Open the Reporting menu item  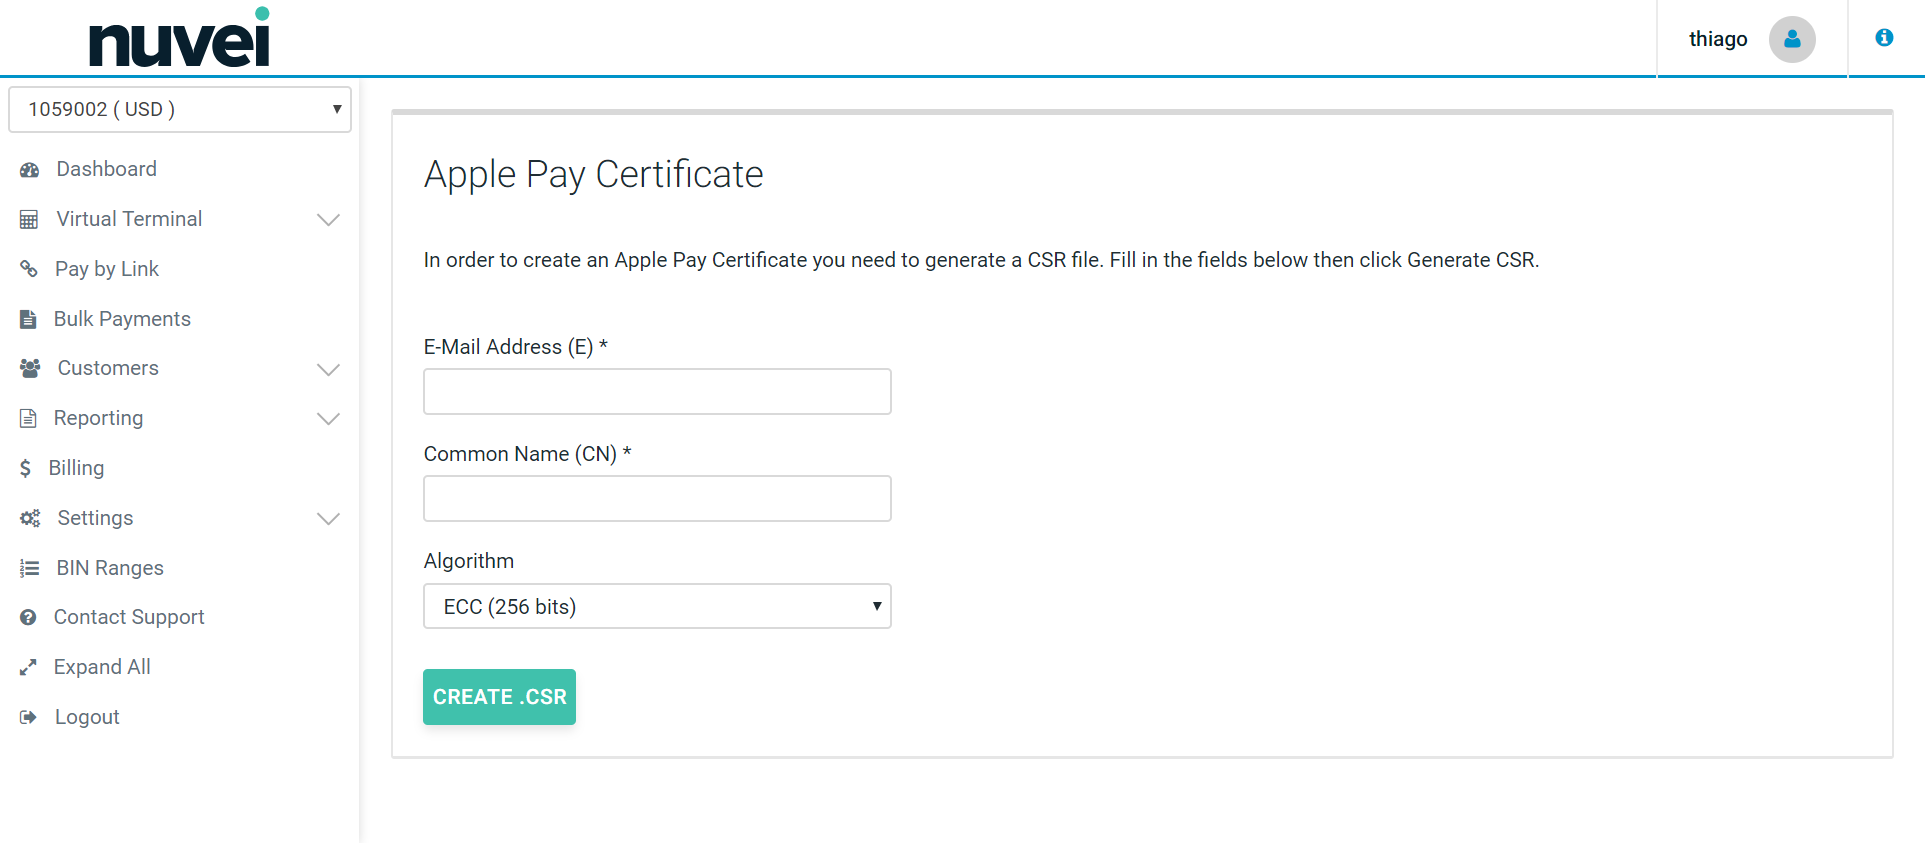click(98, 418)
